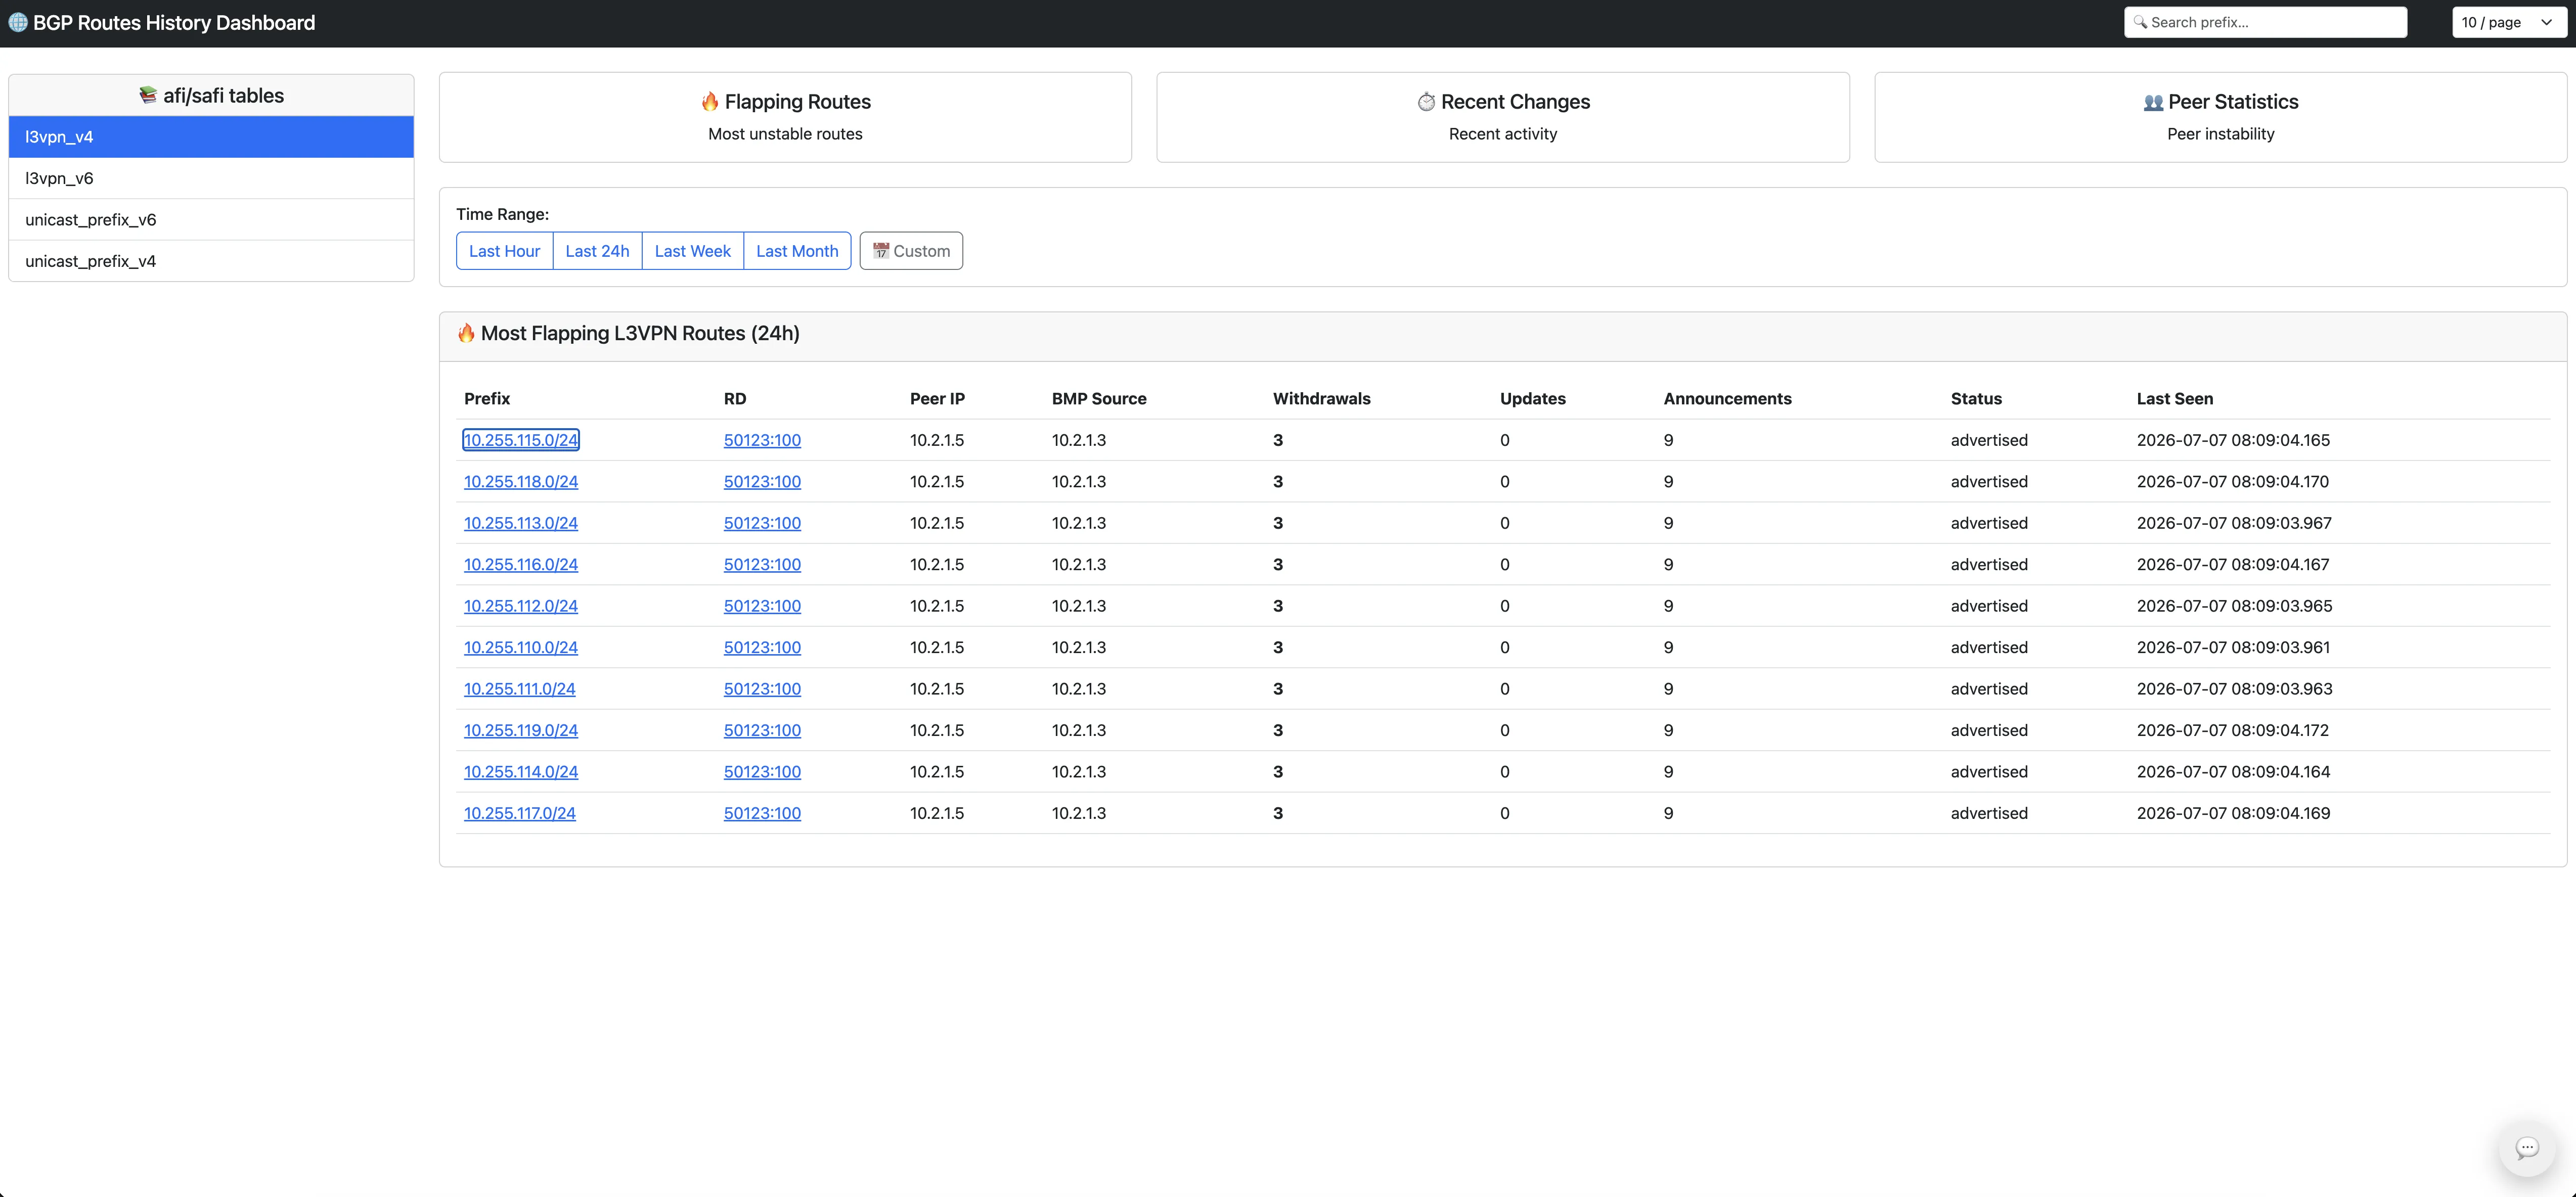Click the Last Seen column header
Viewport: 2576px width, 1197px height.
2175,399
